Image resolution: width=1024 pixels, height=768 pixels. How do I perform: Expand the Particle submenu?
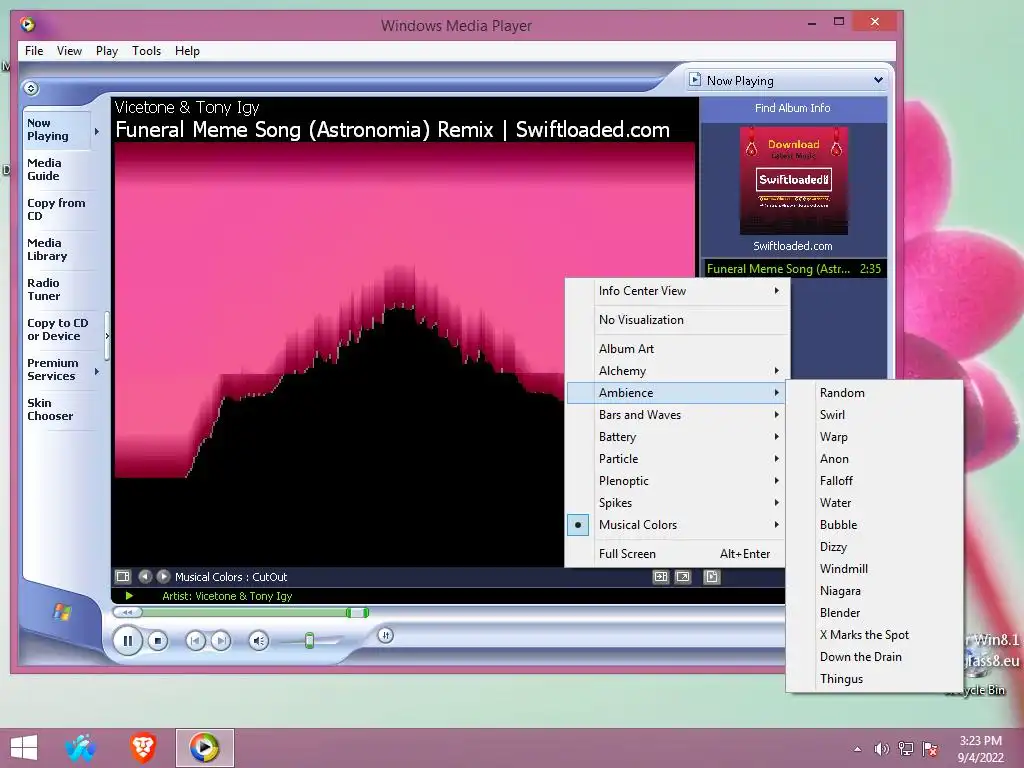click(x=678, y=458)
